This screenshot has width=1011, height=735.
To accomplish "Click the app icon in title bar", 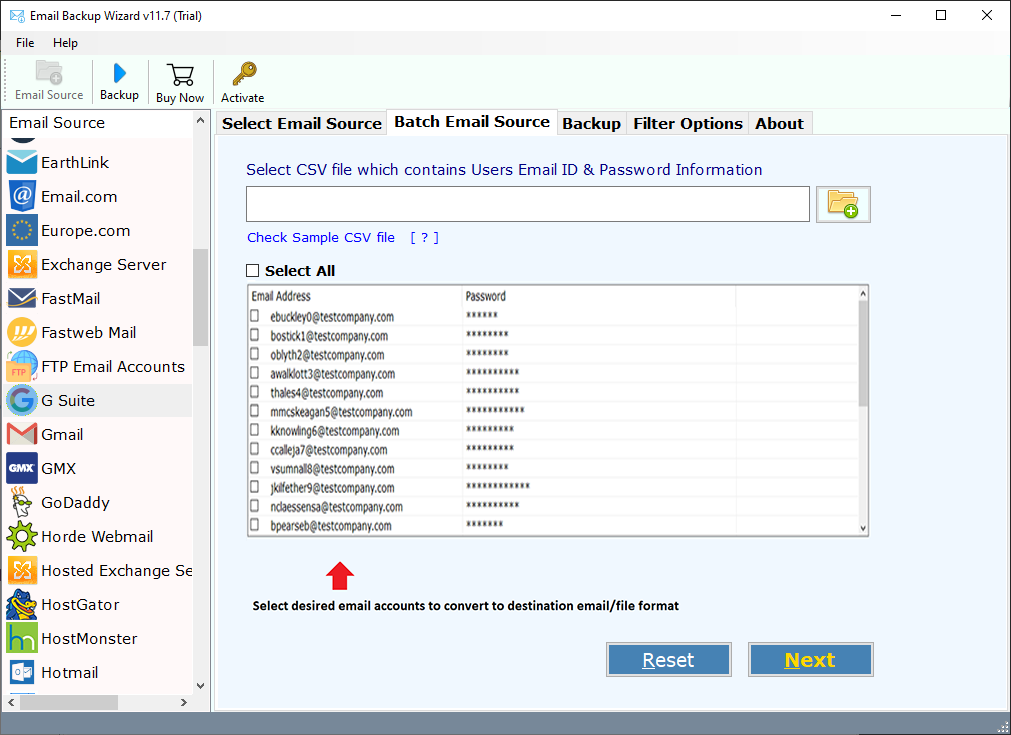I will (x=17, y=15).
